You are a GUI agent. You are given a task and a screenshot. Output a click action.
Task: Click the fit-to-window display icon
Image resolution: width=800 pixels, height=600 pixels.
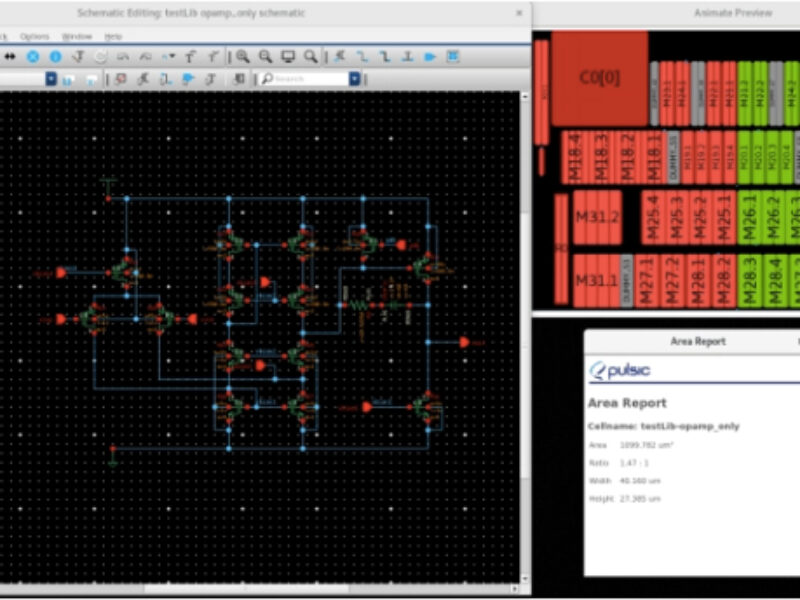click(286, 55)
